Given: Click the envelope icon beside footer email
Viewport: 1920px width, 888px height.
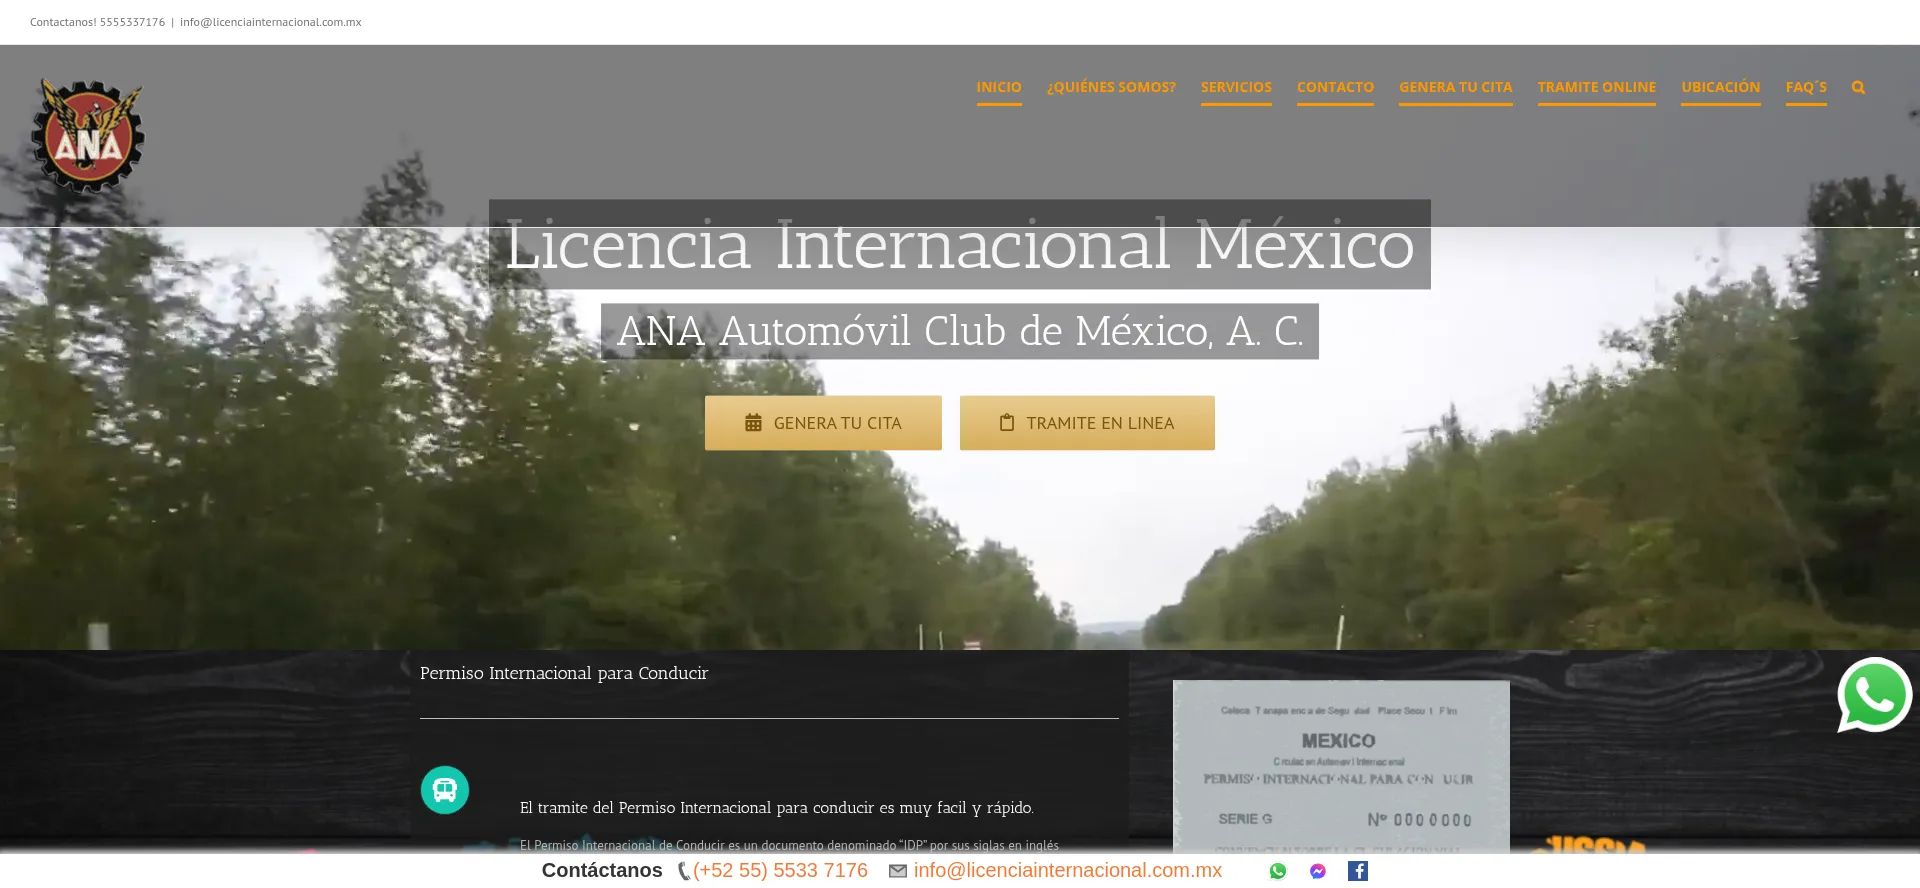Looking at the screenshot, I should [x=898, y=871].
